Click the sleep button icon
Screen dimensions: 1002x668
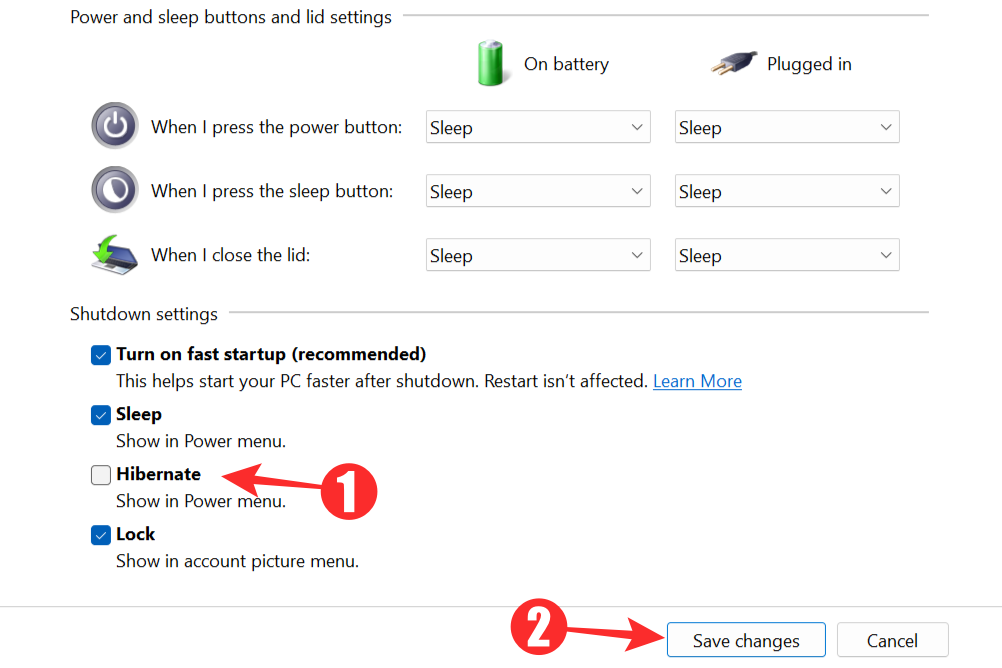coord(114,190)
